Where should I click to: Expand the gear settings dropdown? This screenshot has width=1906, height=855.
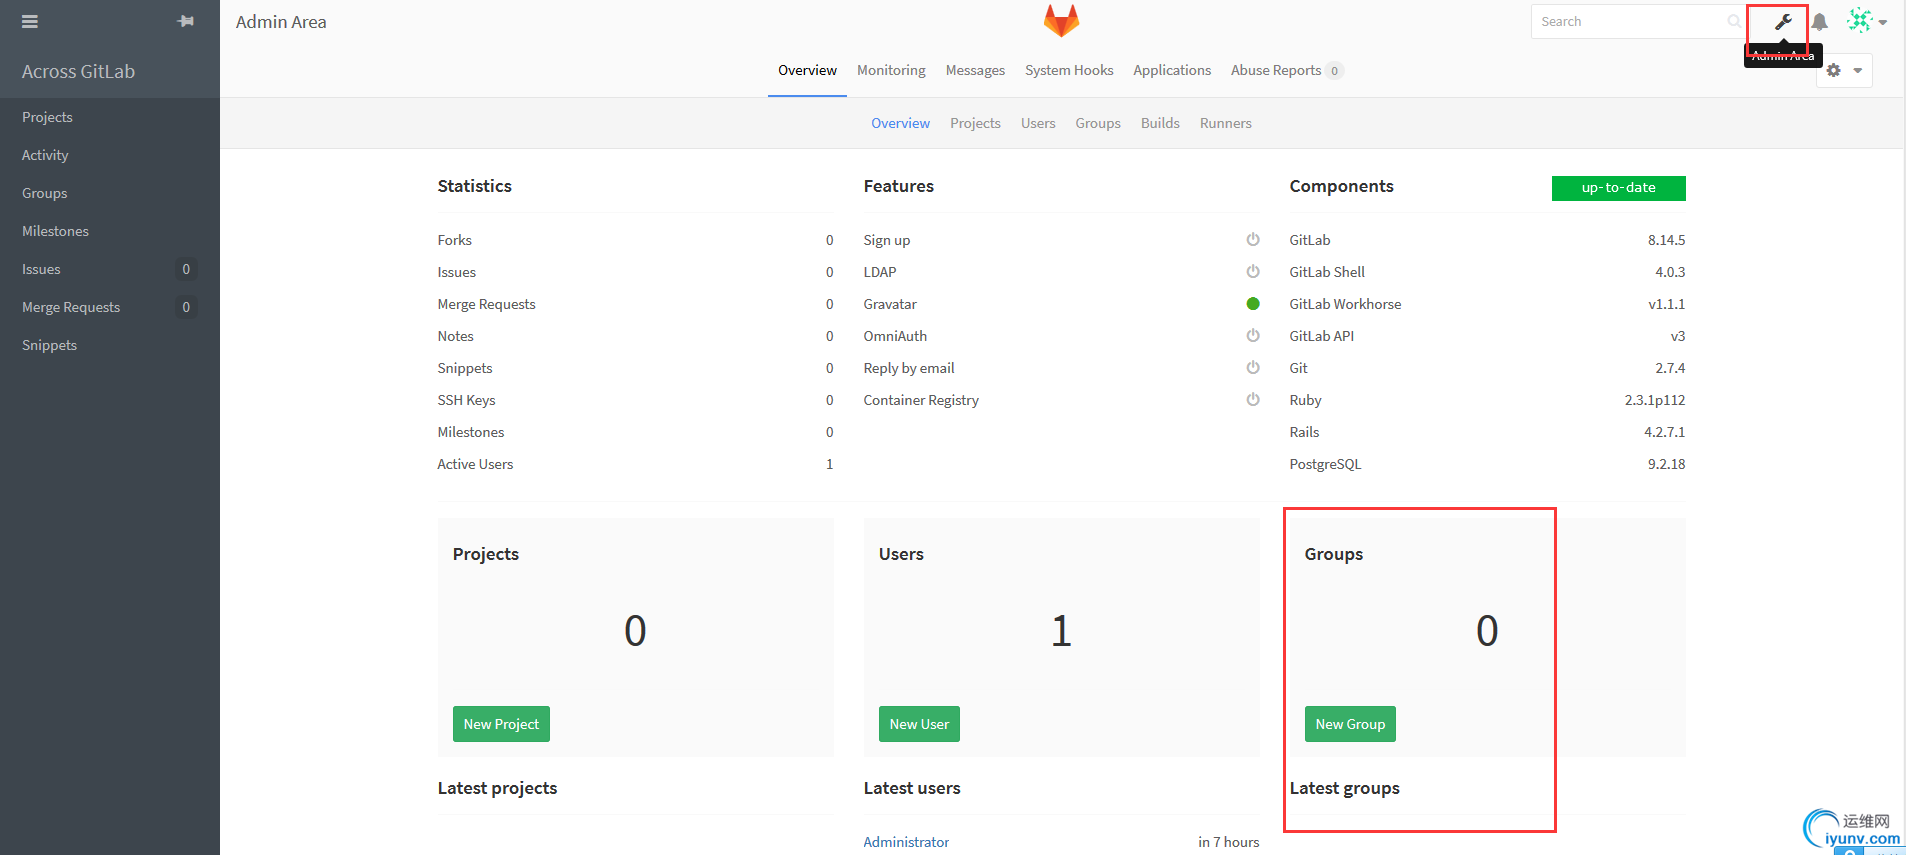[1844, 70]
